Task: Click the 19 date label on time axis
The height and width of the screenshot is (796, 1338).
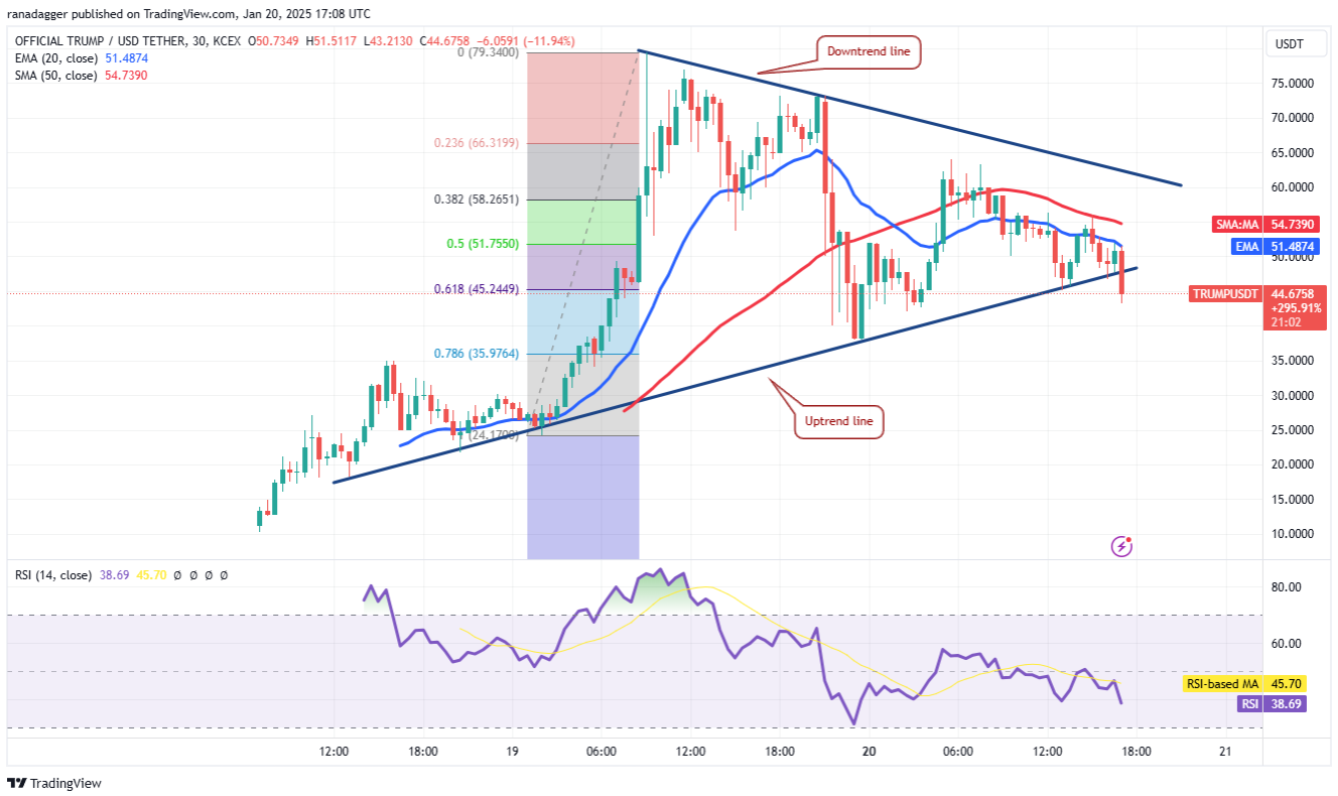Action: click(x=513, y=752)
